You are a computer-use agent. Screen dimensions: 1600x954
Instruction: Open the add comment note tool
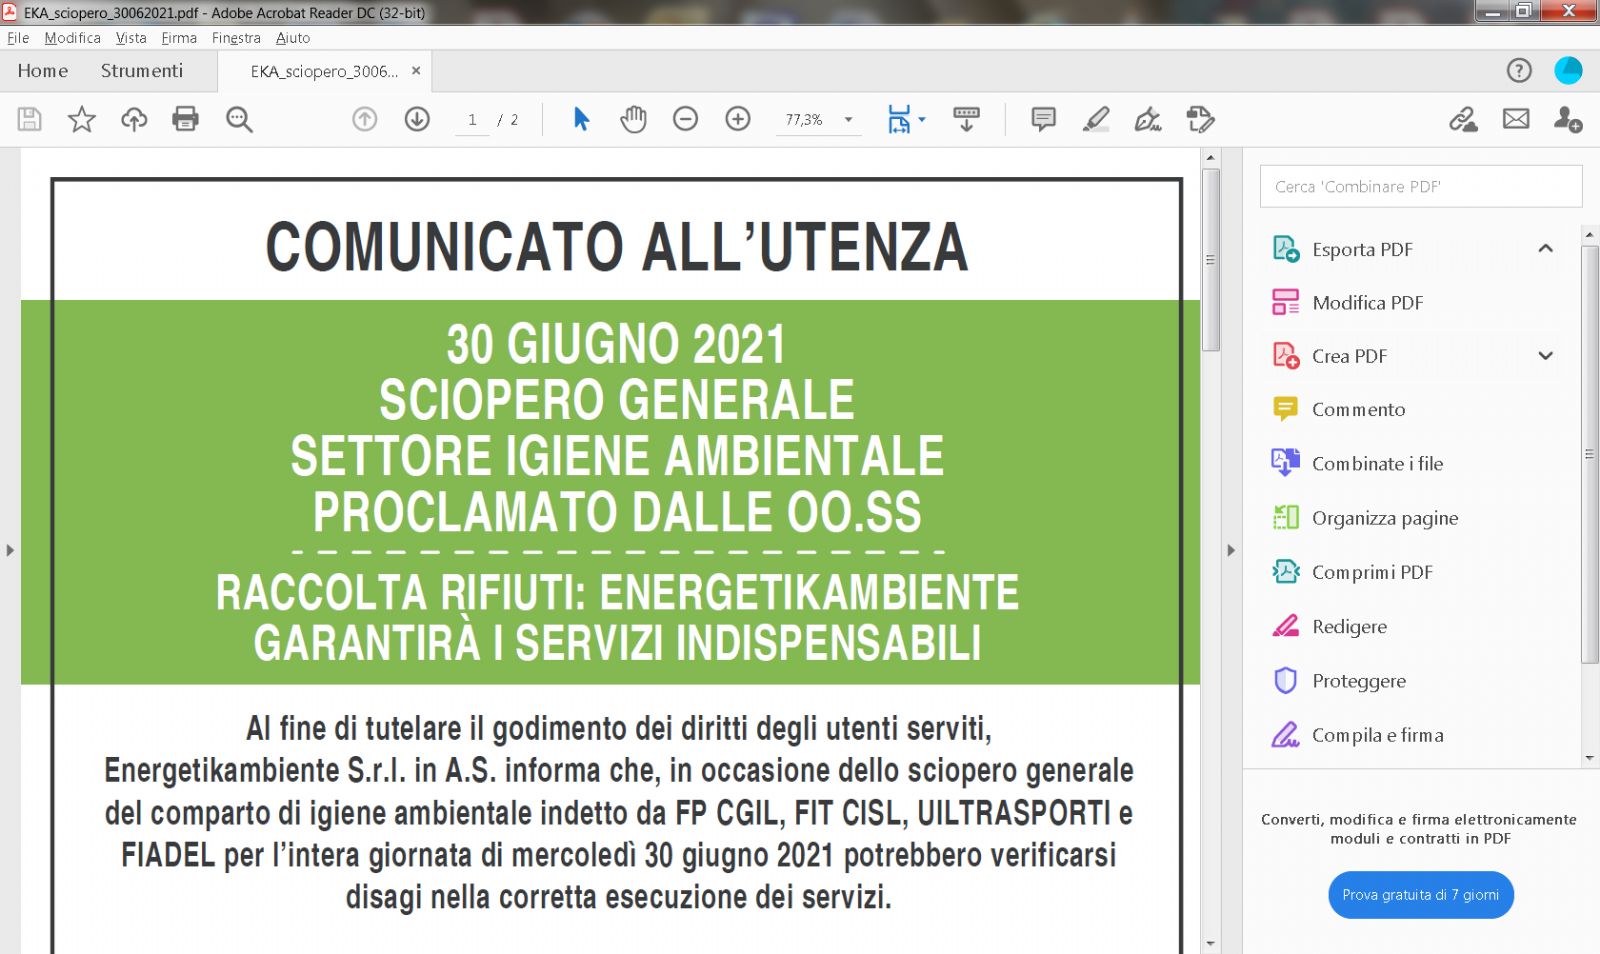click(x=1043, y=119)
